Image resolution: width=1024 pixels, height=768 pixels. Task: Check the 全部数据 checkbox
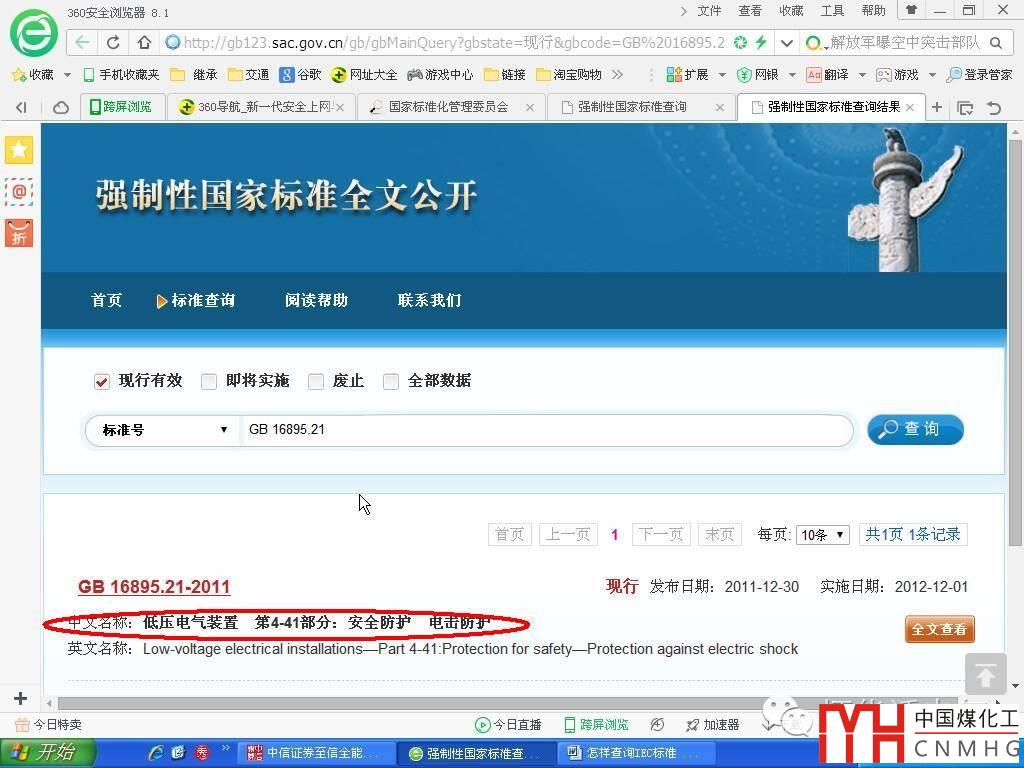391,381
